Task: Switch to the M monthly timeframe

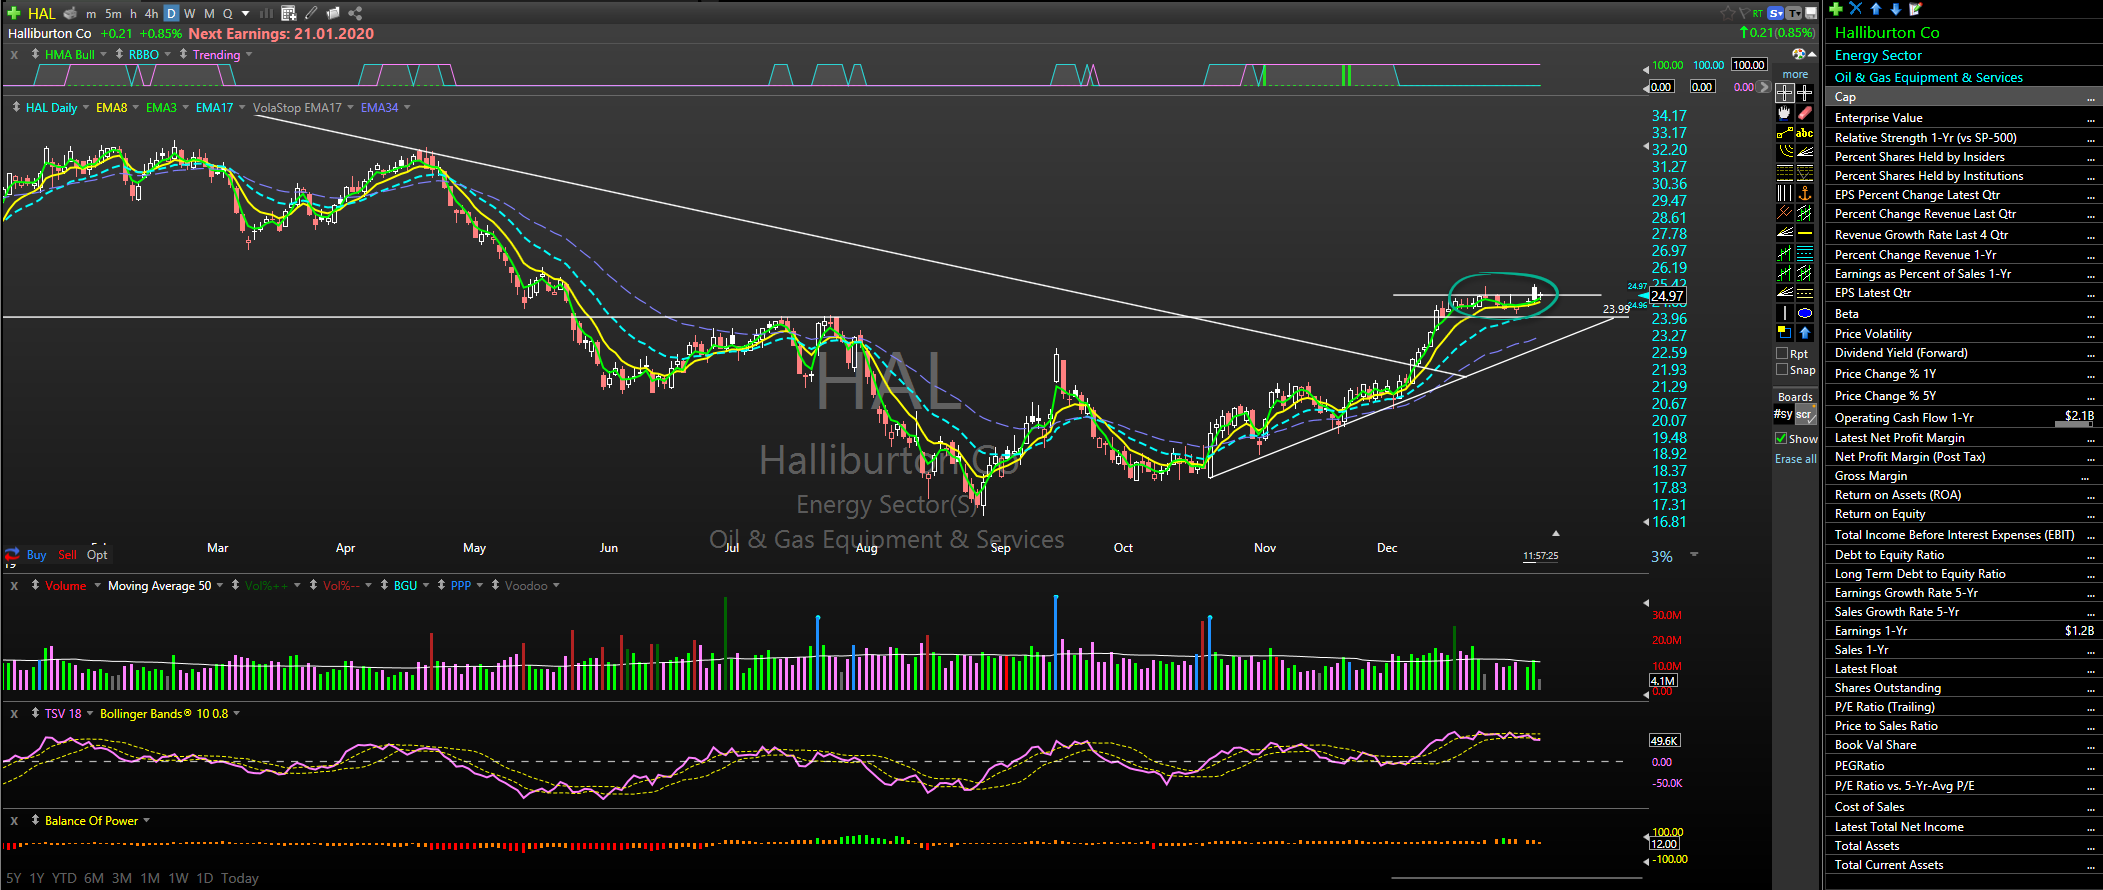Action: pos(209,14)
